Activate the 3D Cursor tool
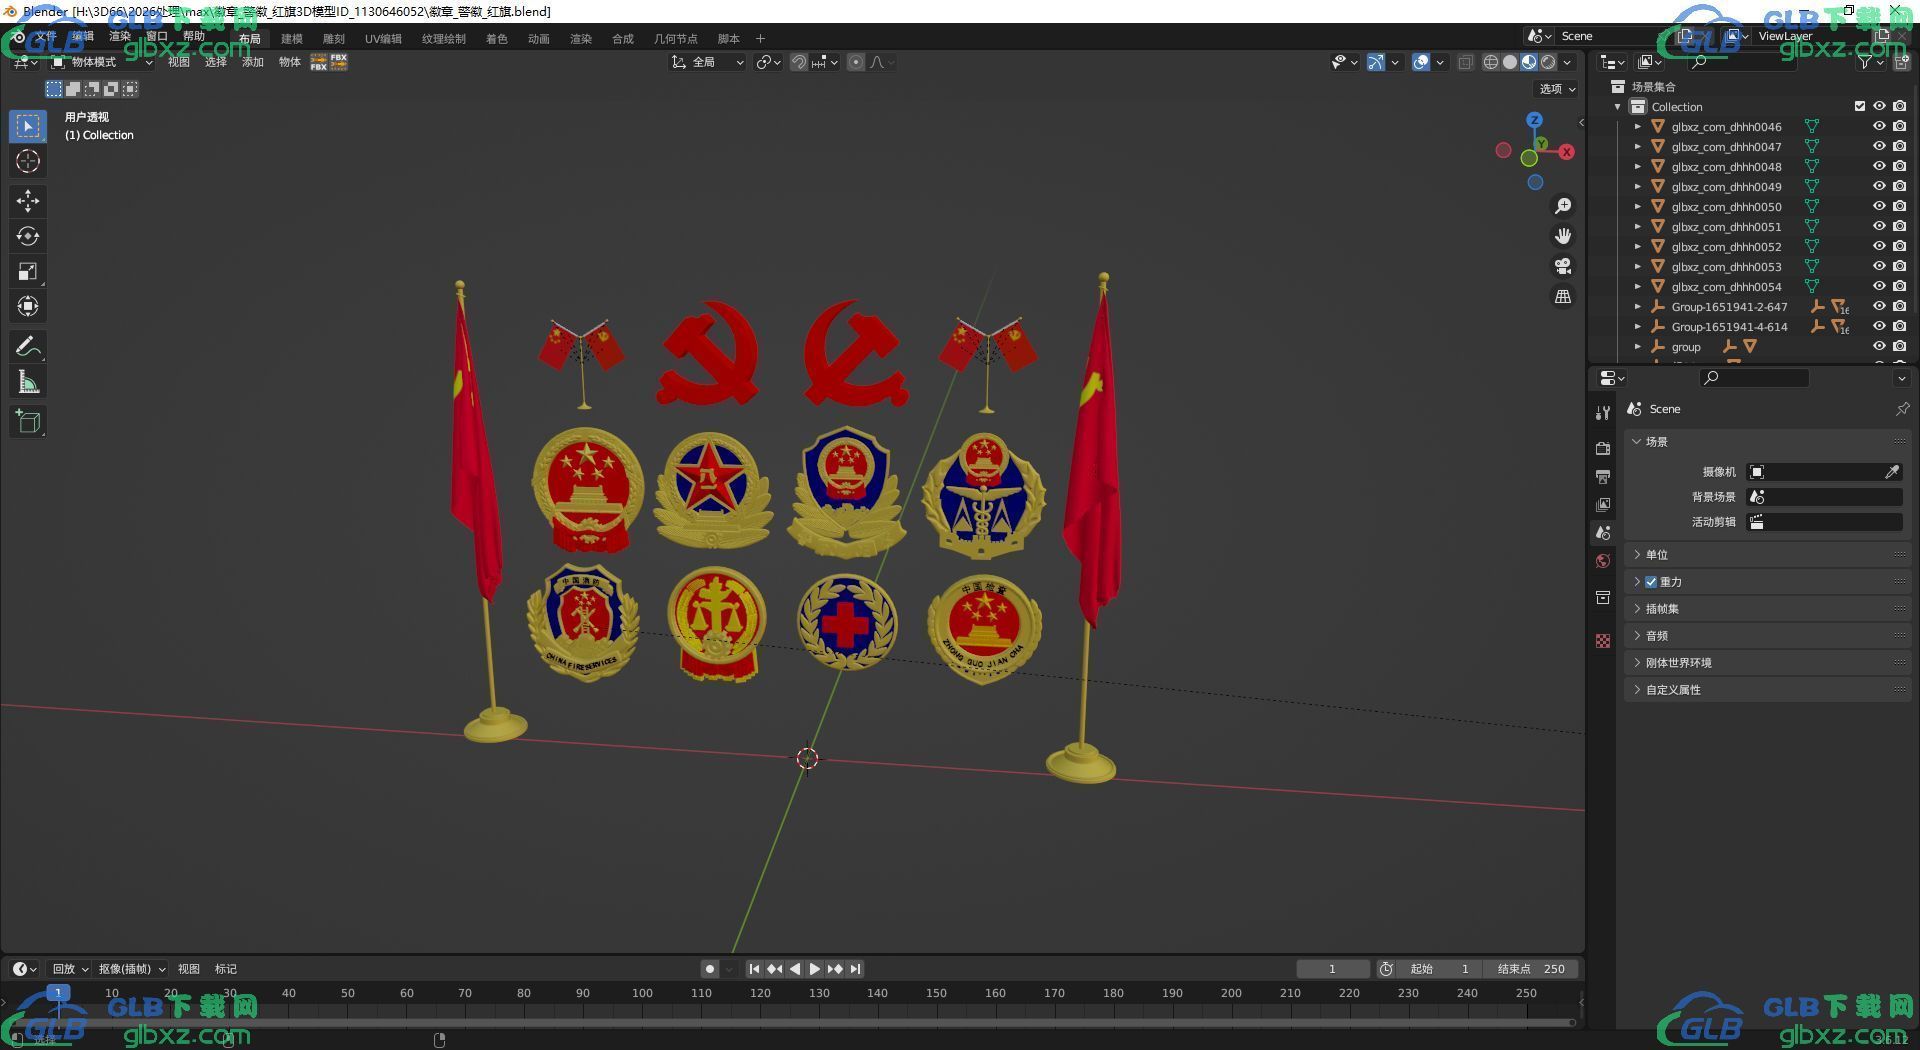 [x=28, y=161]
